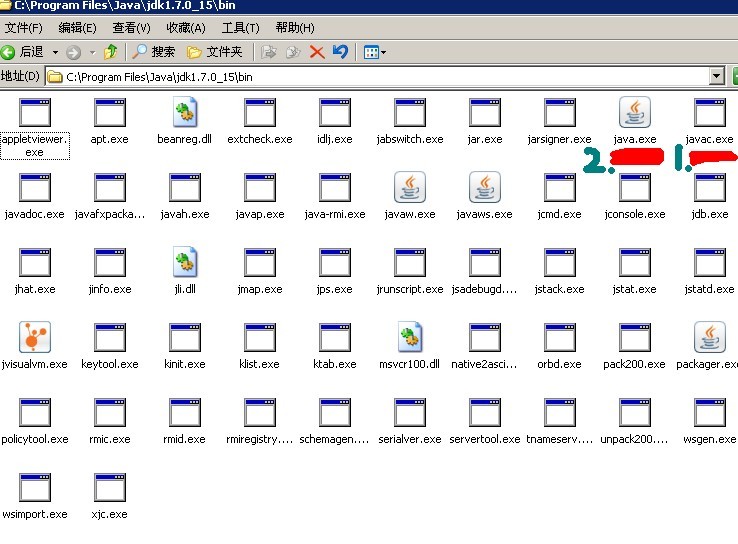Open the 编辑(E) menu
Screen dimensions: 738x544
pos(78,28)
